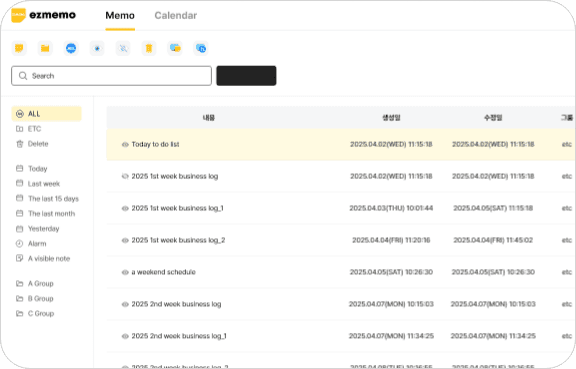Click created date 2025.04.03(THU) 10:01:44

coord(391,208)
